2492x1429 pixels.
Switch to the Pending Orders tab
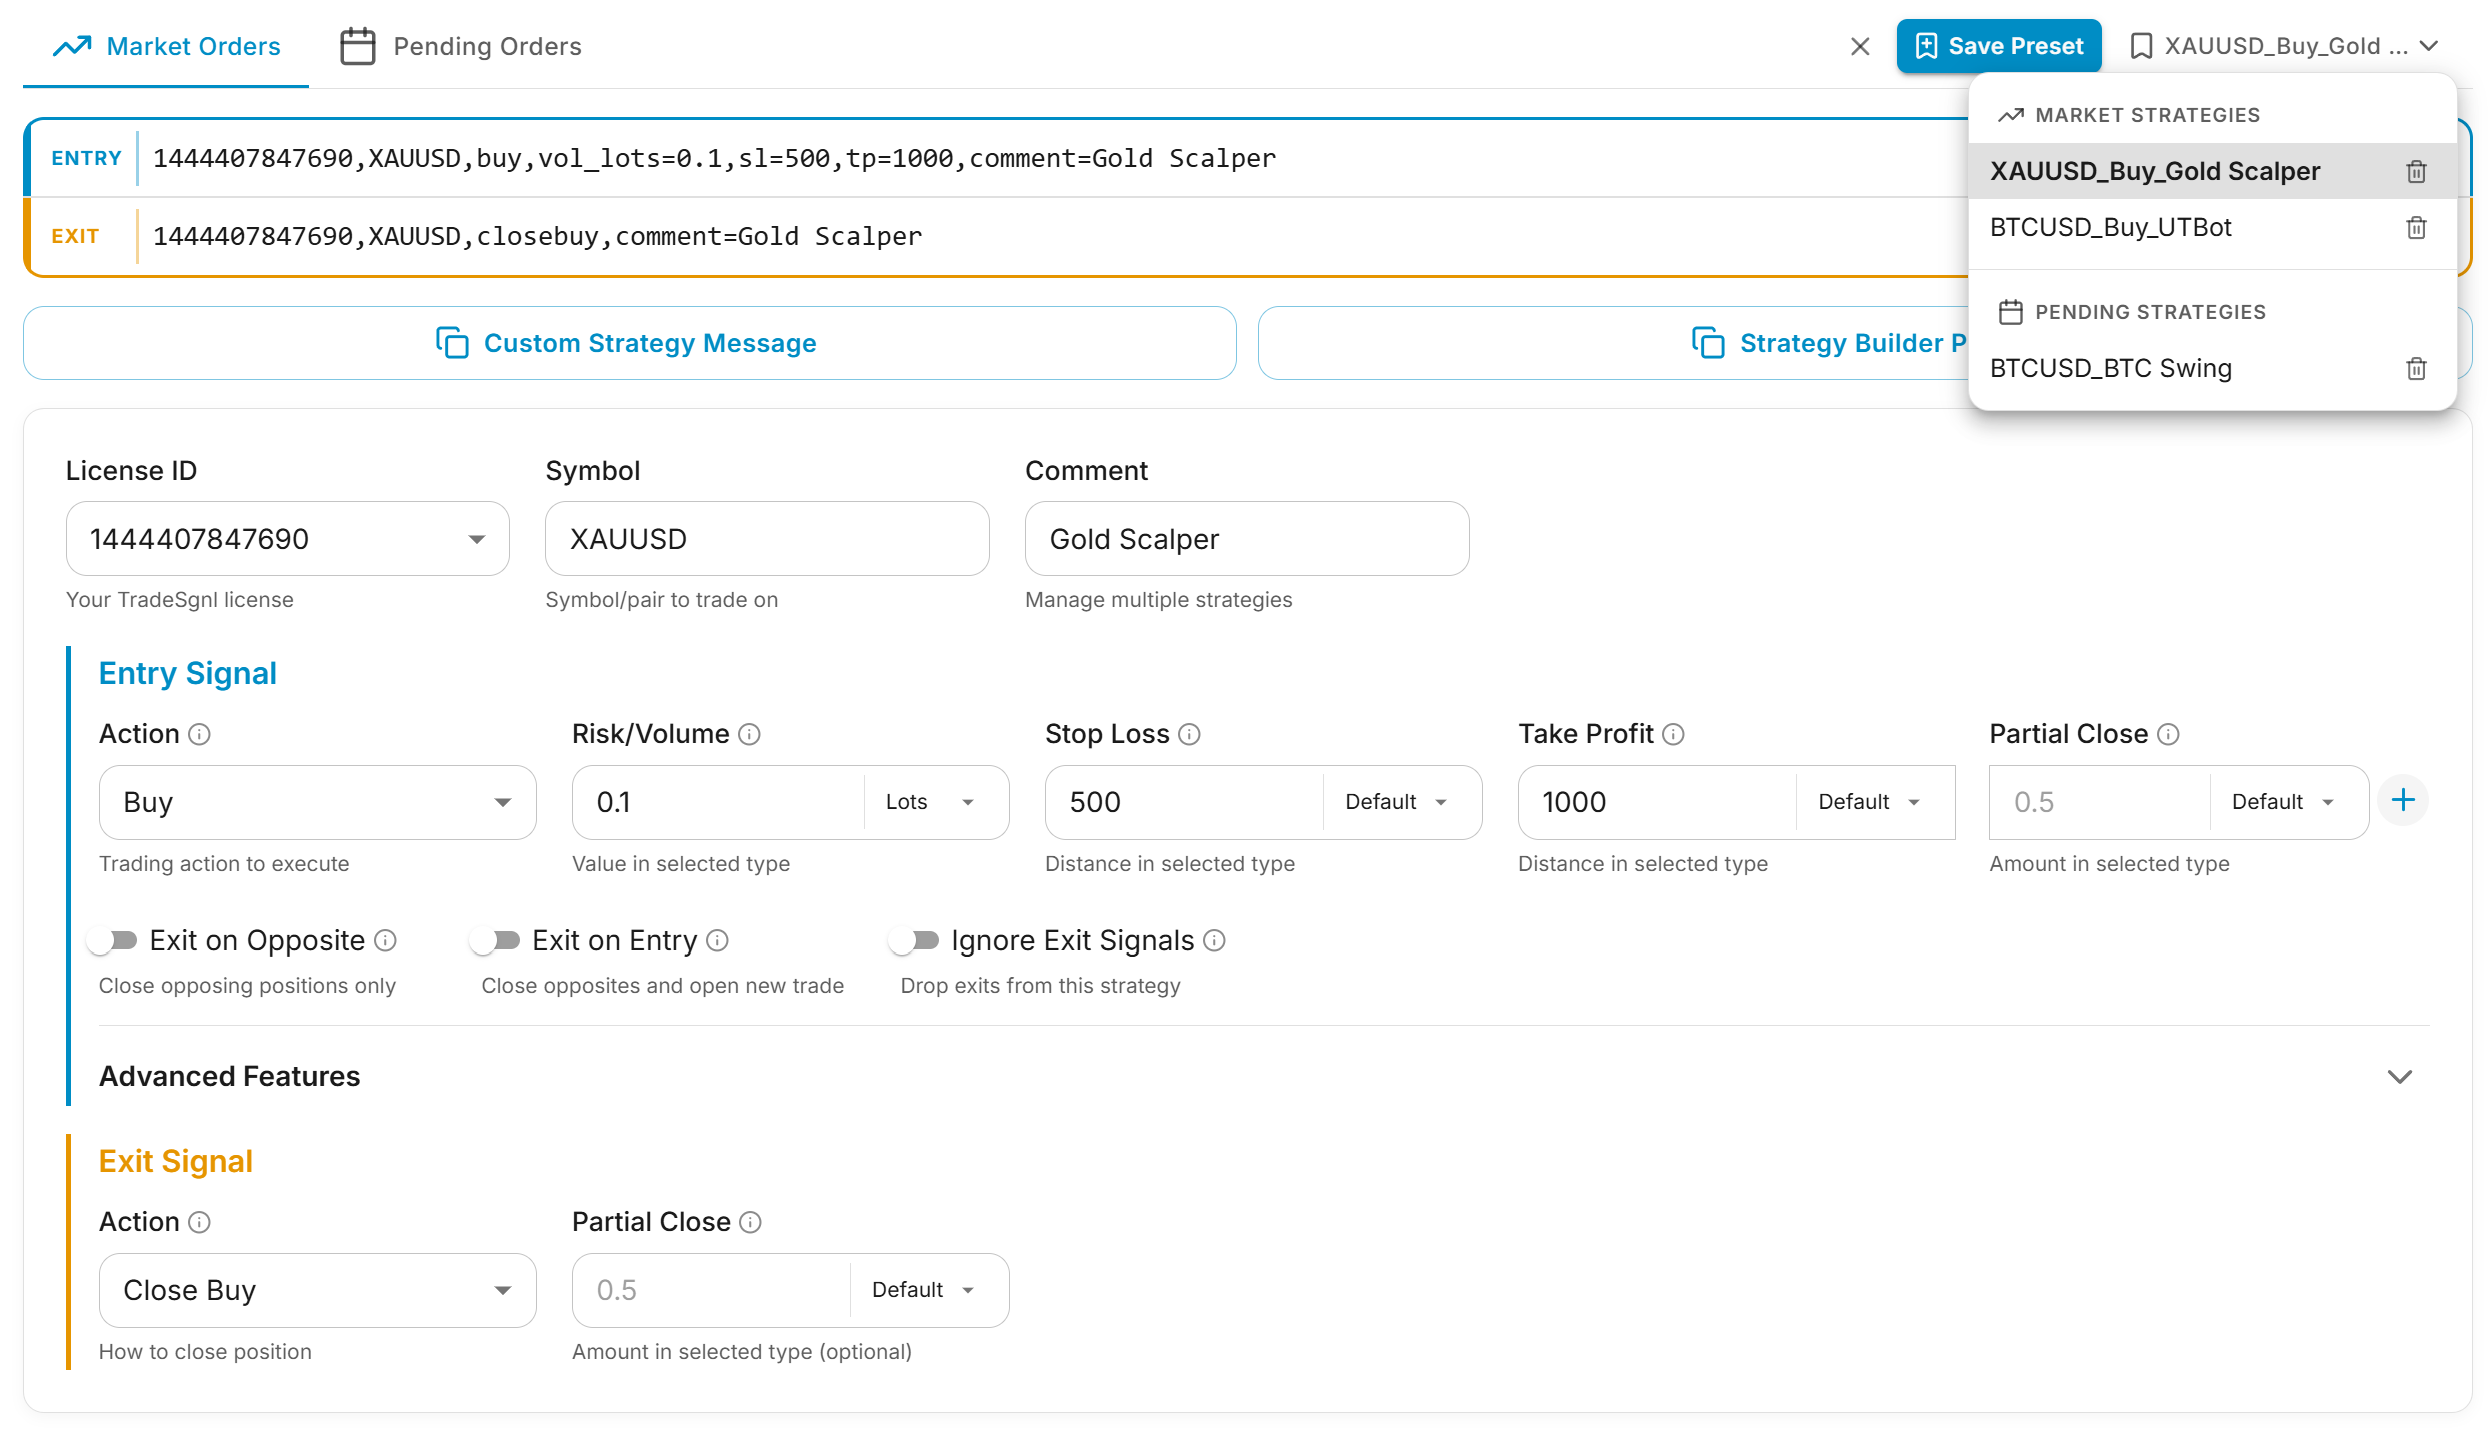coord(461,46)
